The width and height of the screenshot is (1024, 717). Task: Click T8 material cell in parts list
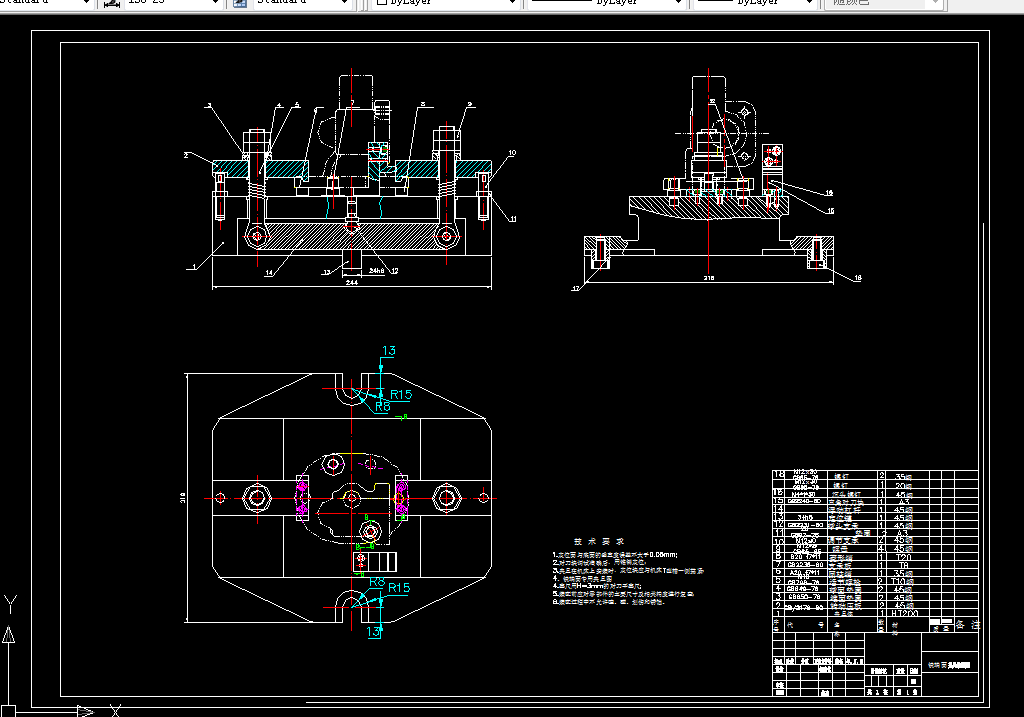pyautogui.click(x=903, y=566)
